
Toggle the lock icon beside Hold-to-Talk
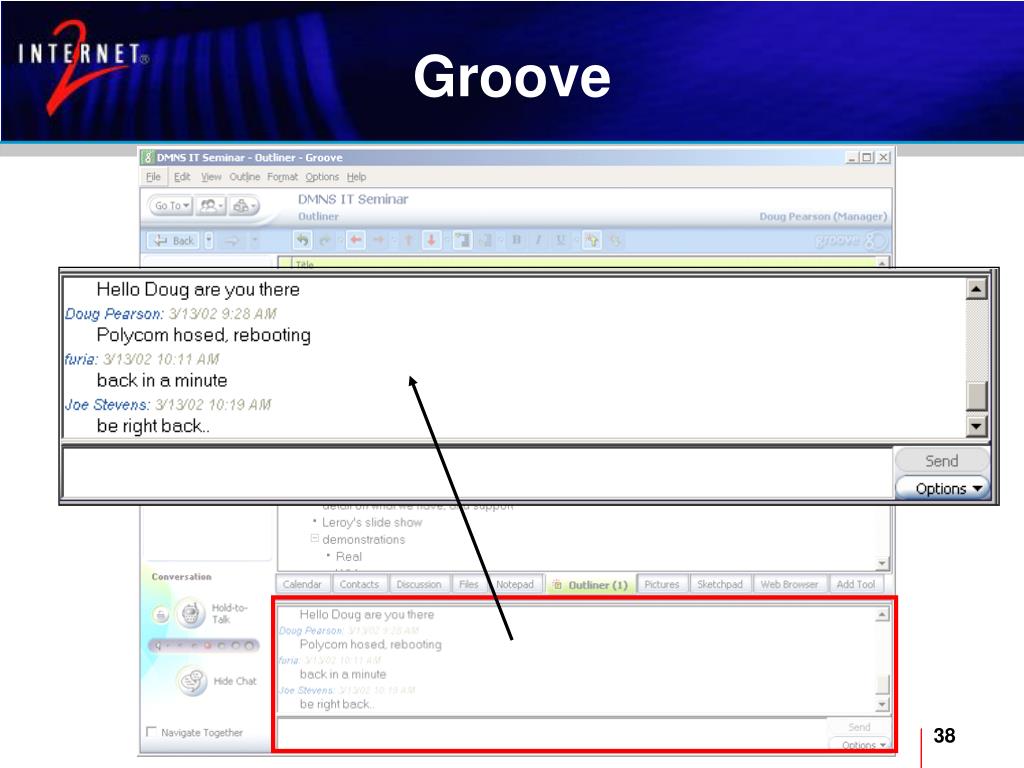(161, 615)
